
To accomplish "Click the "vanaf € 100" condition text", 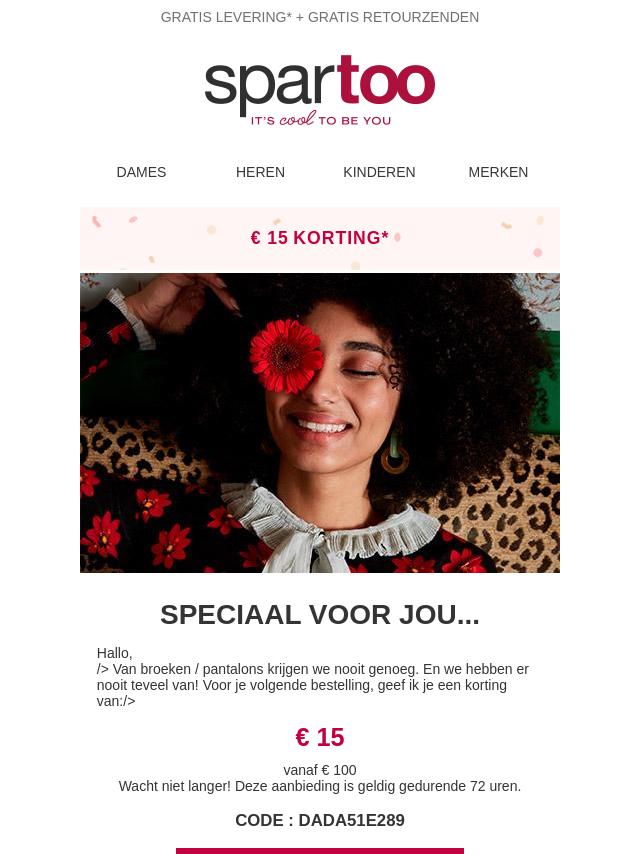I will [320, 770].
